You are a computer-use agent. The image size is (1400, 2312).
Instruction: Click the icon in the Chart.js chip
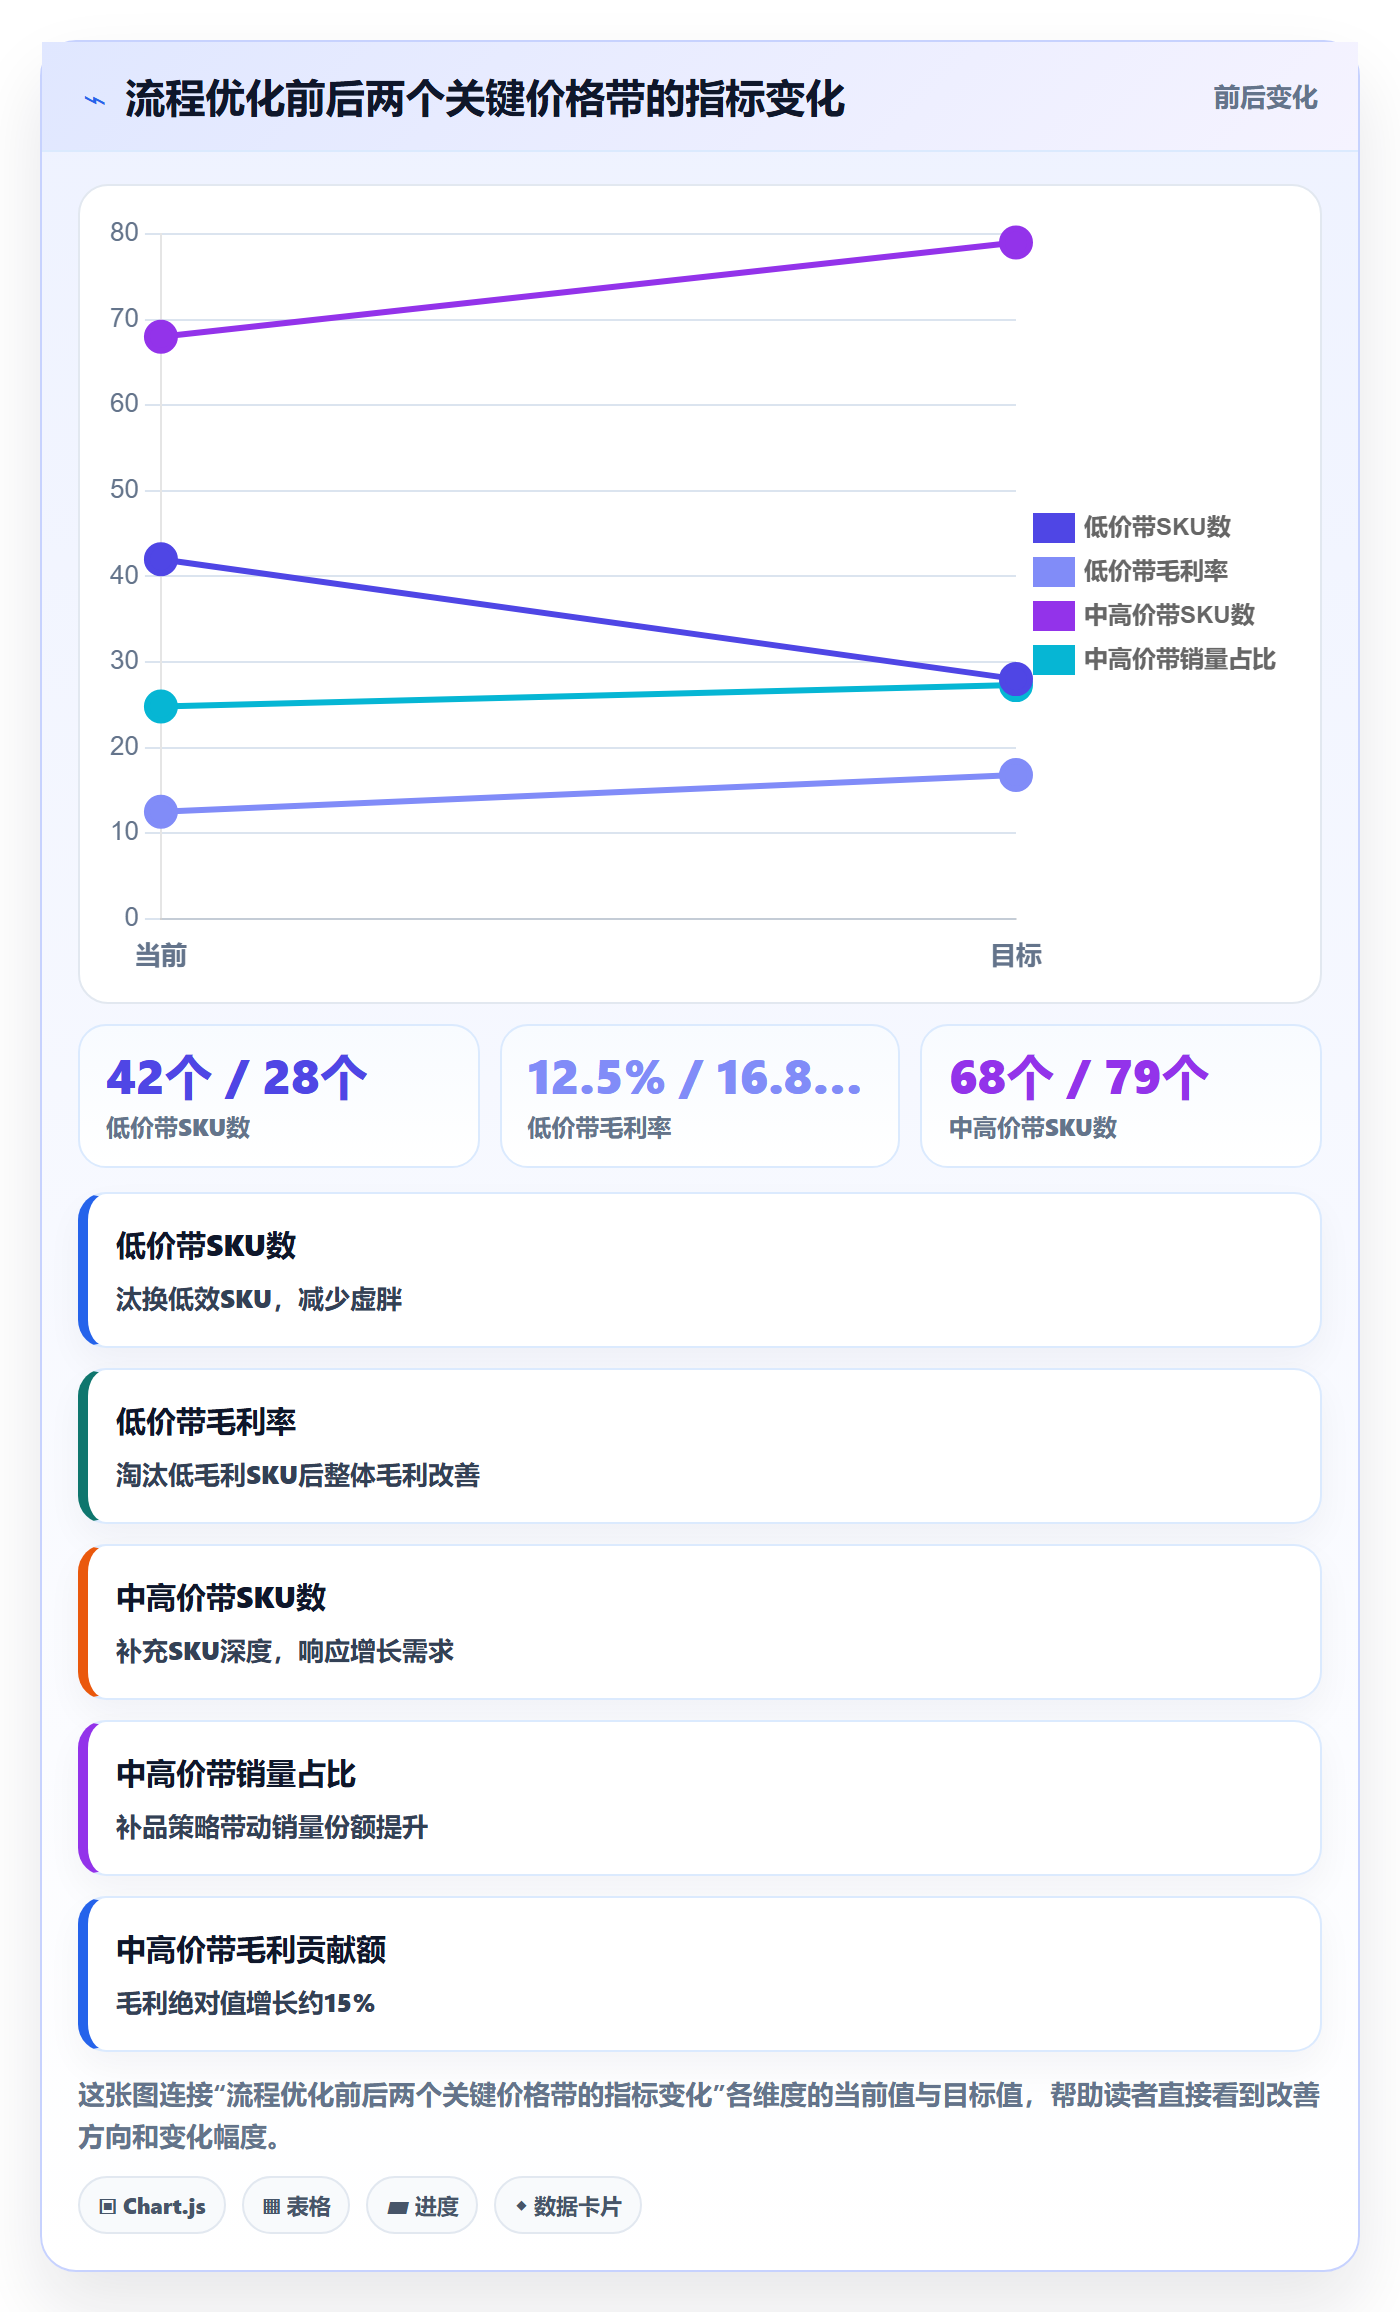108,2207
